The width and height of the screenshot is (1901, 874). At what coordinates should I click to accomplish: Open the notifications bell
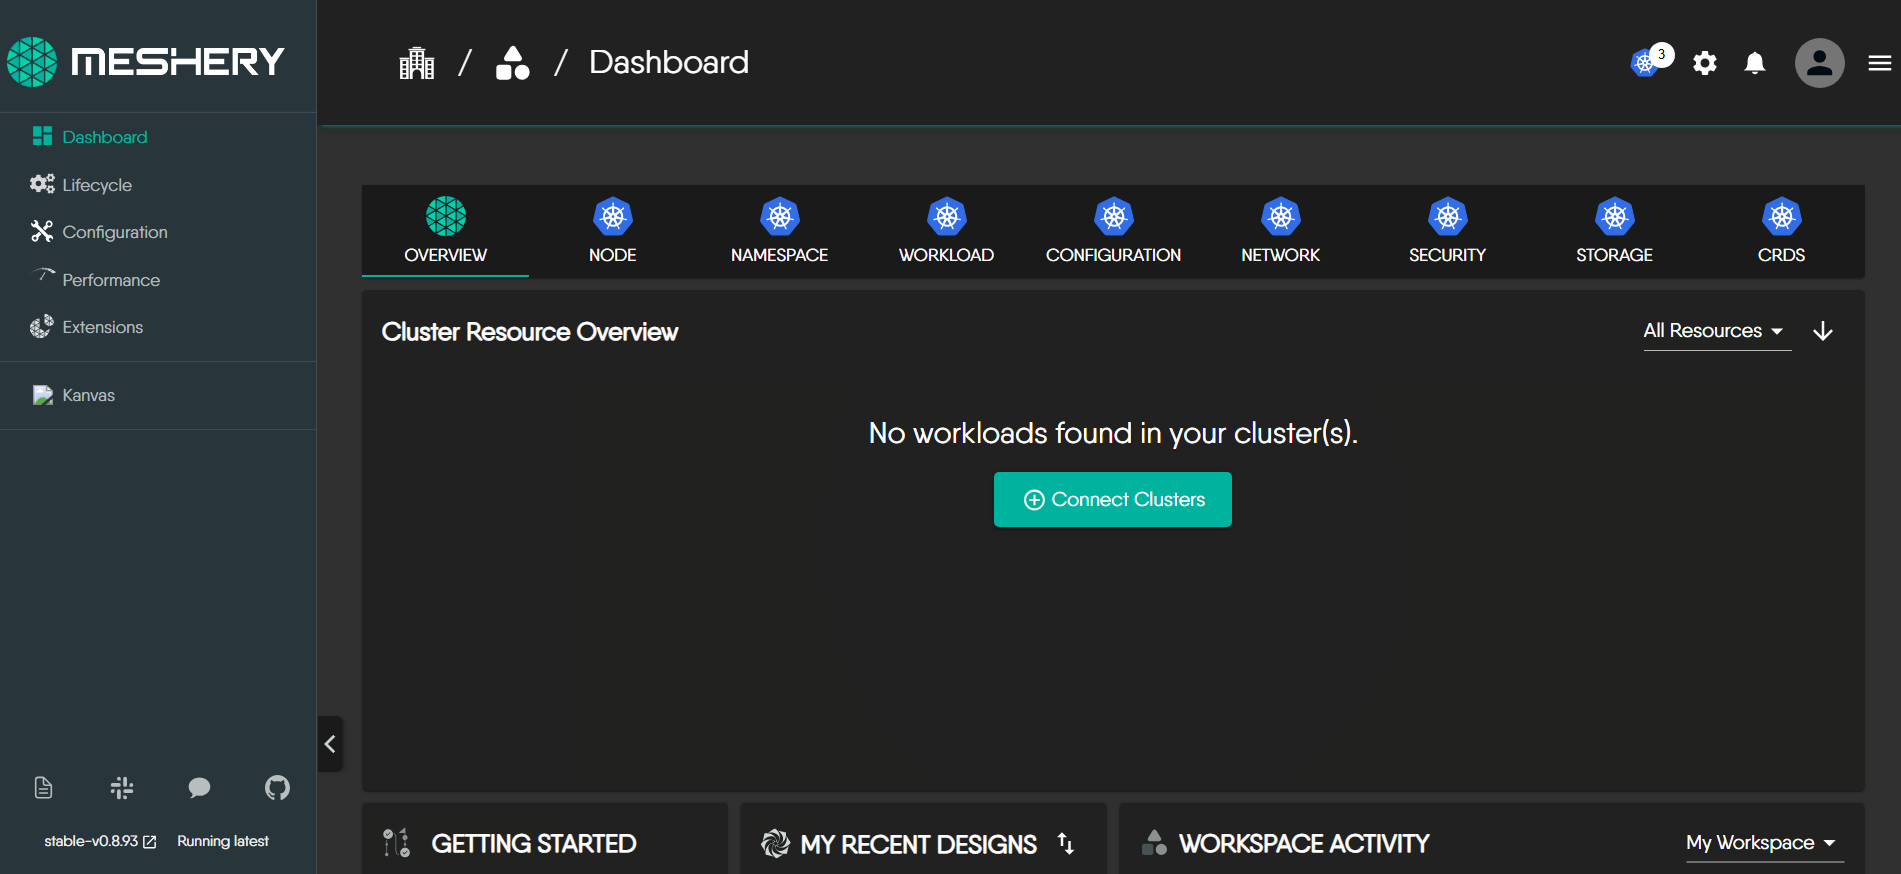click(1755, 63)
